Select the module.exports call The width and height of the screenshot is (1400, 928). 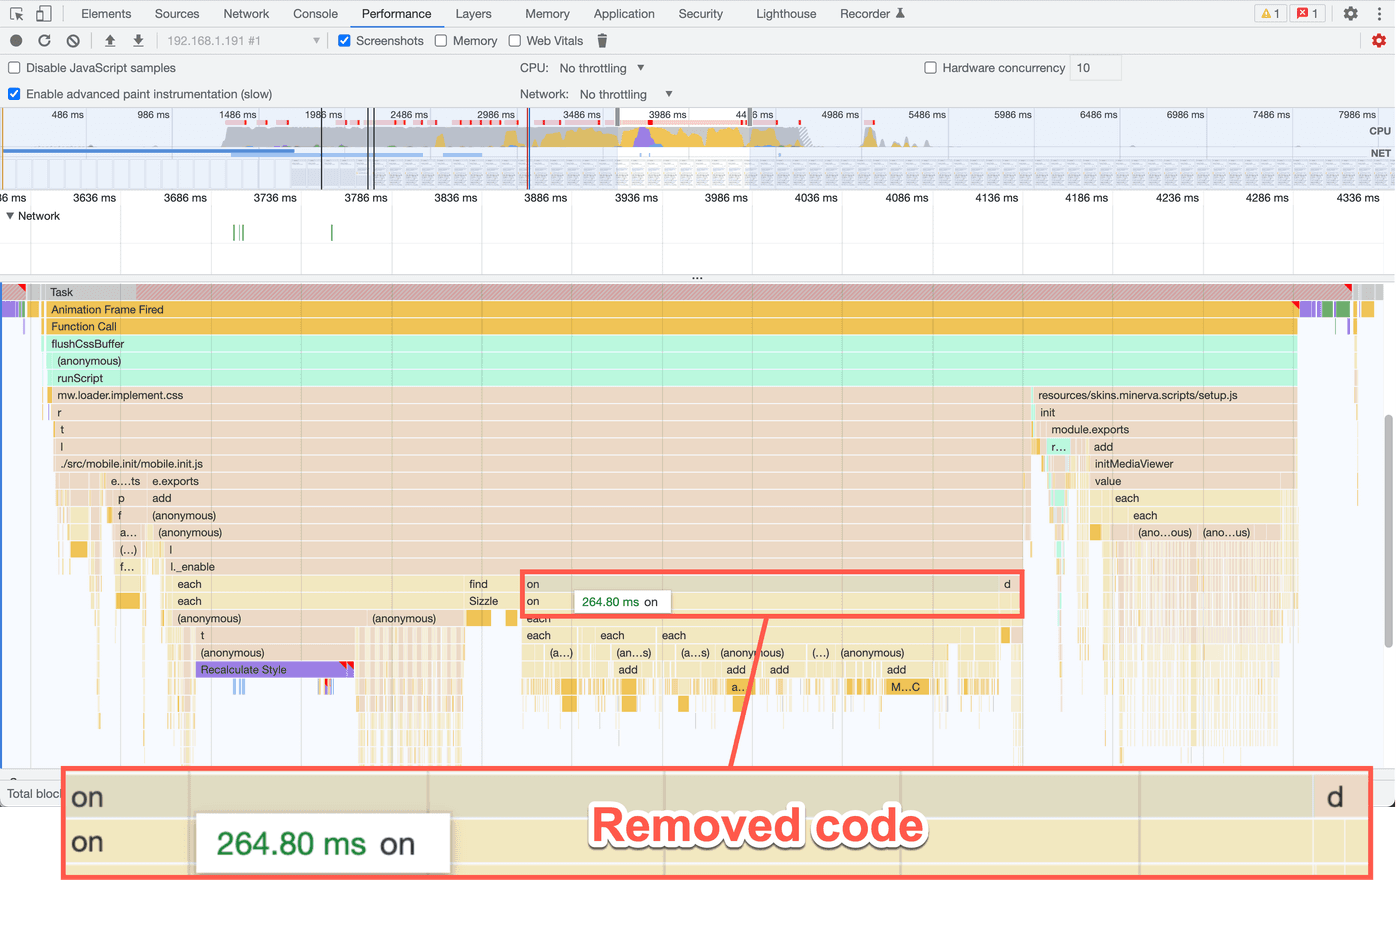coord(1170,430)
